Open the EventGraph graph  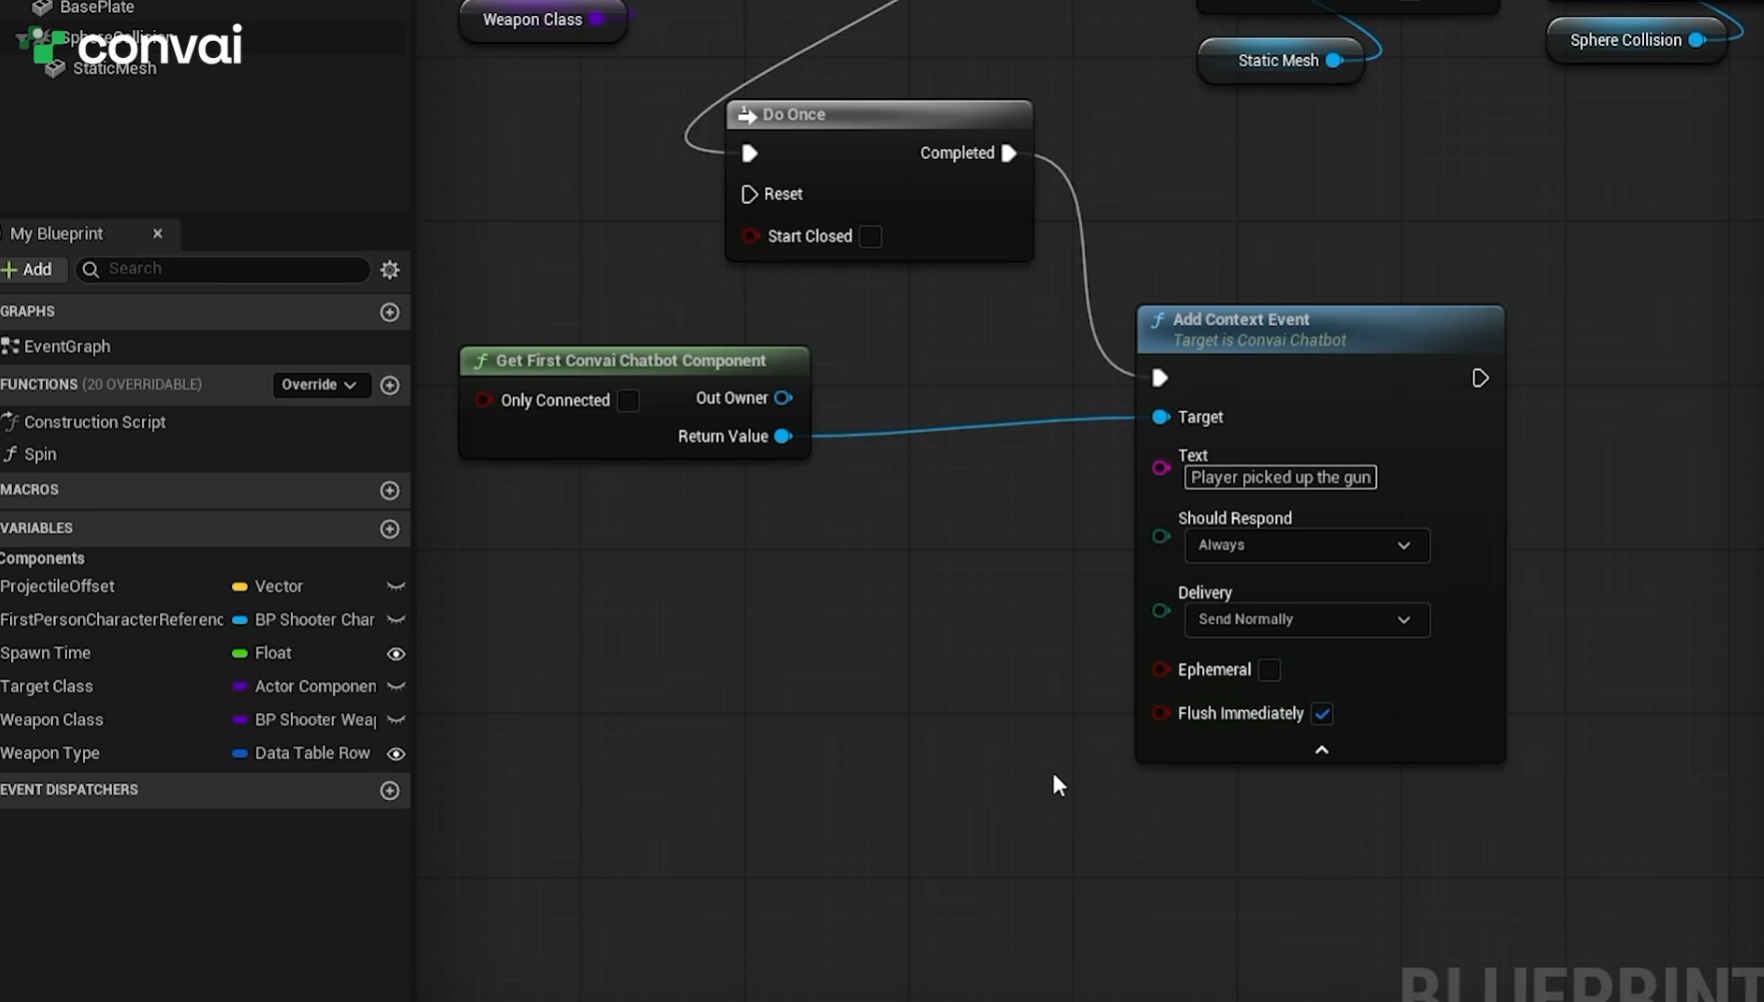pos(67,347)
